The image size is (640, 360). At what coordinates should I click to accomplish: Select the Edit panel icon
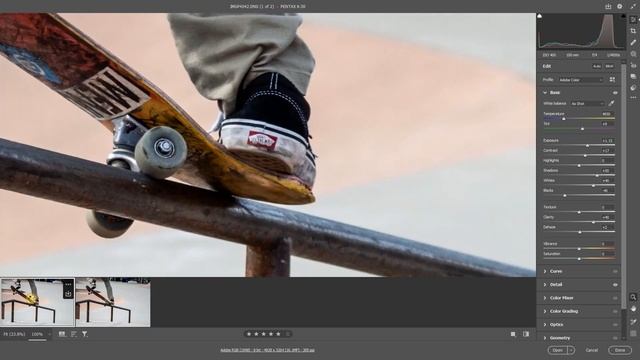(633, 20)
